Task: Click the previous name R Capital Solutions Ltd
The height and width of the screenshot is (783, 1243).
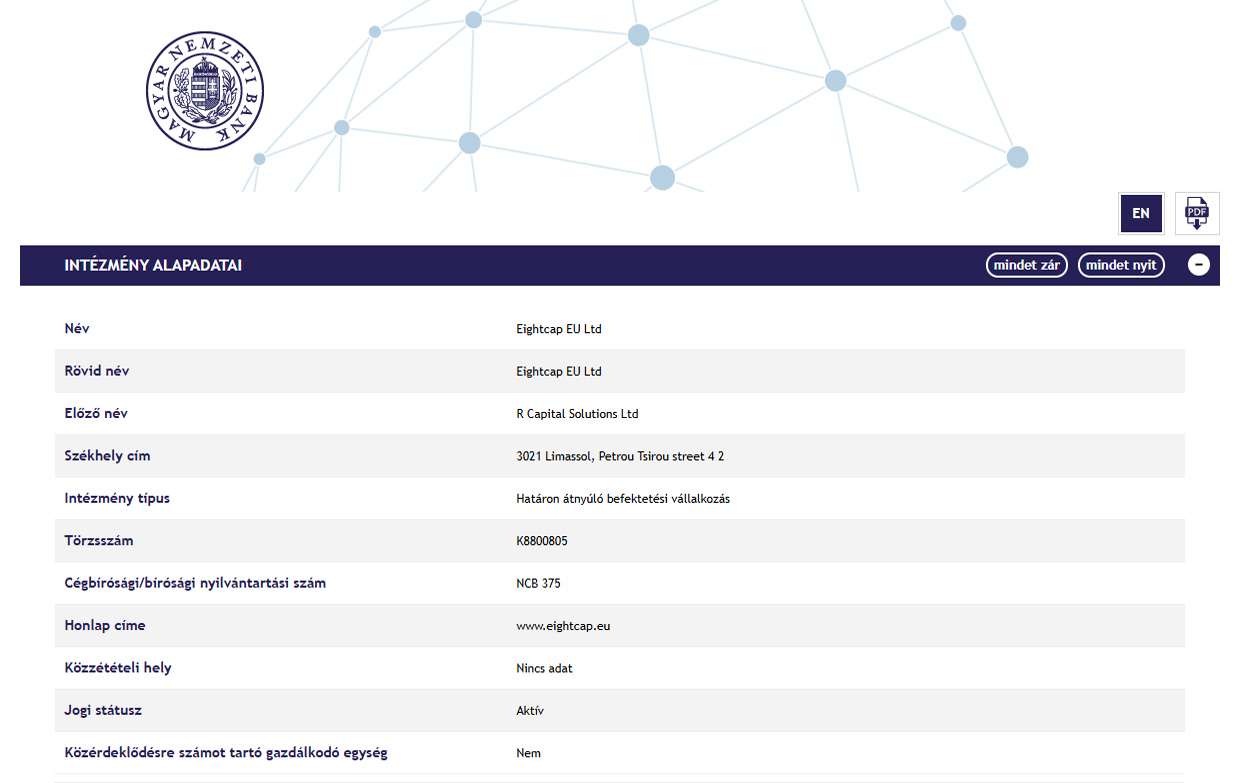Action: [577, 414]
